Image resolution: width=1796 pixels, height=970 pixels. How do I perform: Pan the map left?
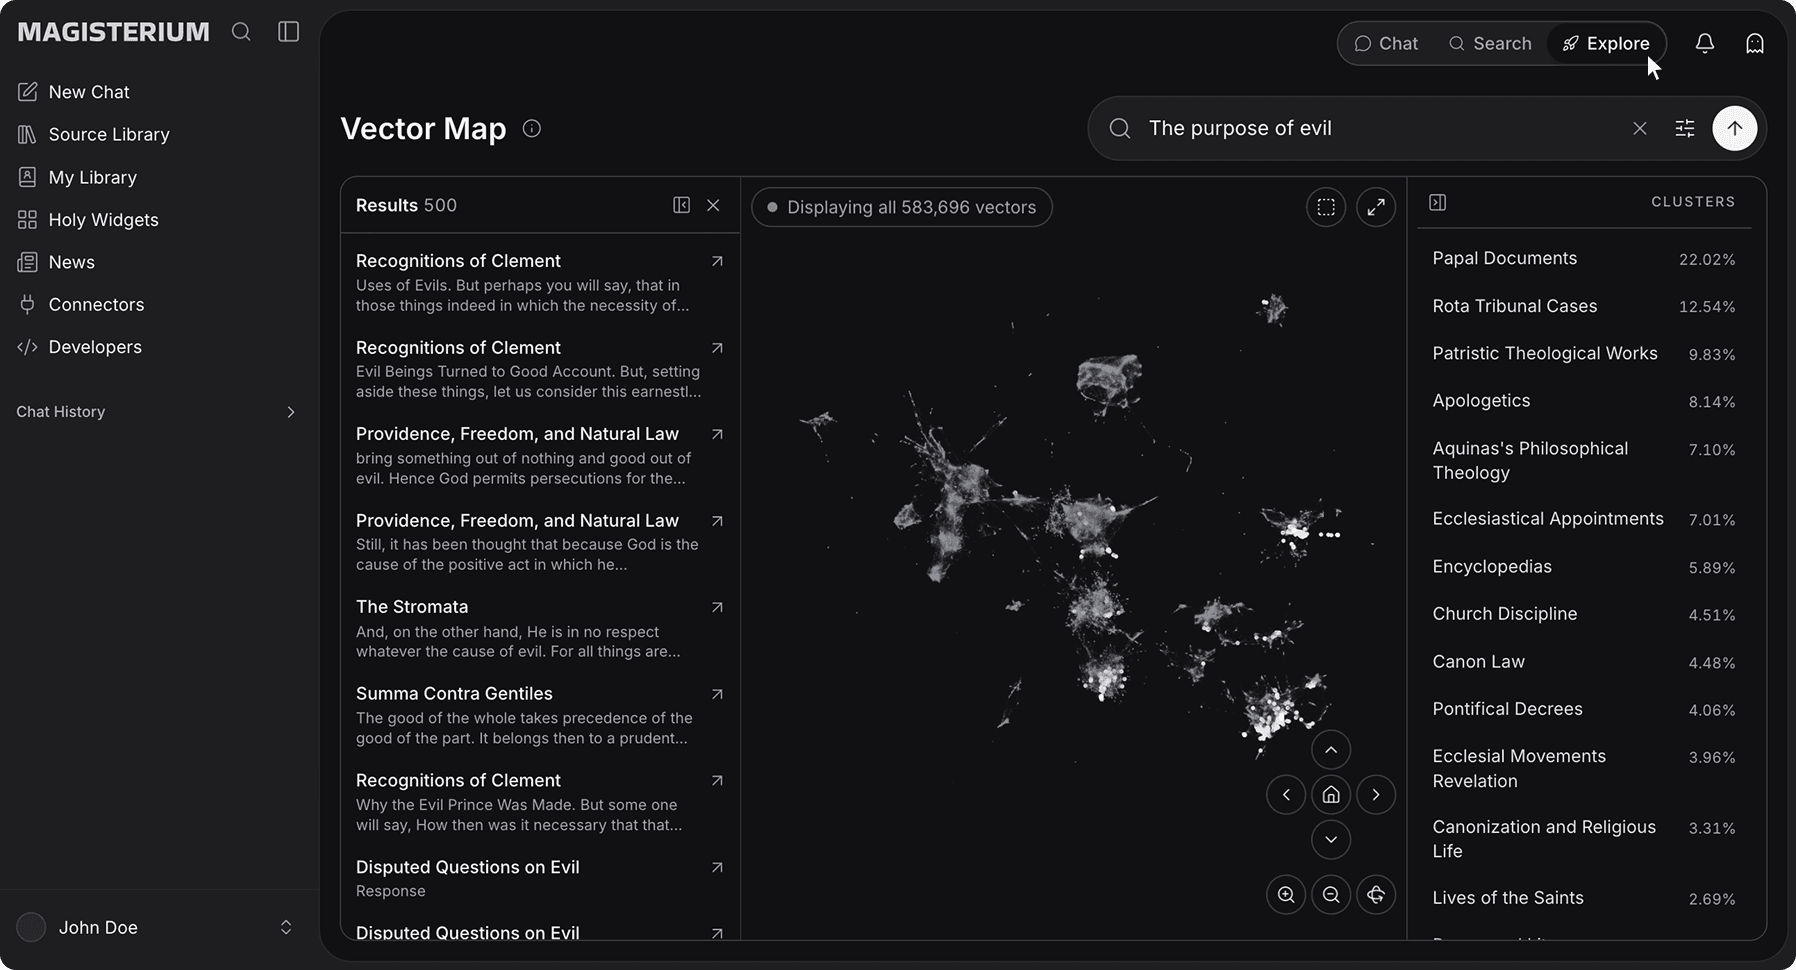[x=1286, y=795]
